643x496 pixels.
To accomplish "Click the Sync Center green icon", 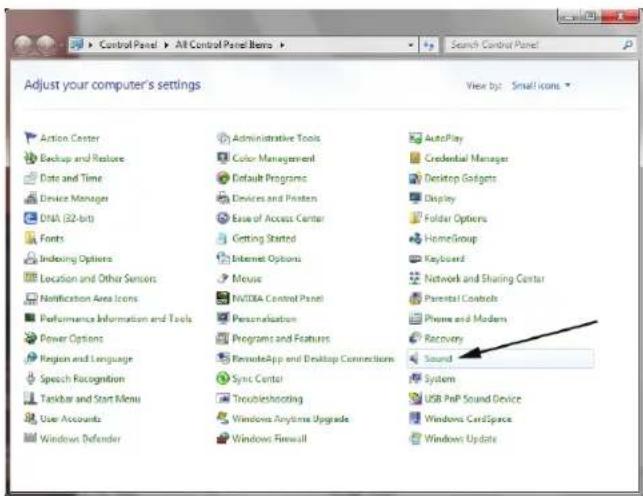I will click(x=223, y=378).
